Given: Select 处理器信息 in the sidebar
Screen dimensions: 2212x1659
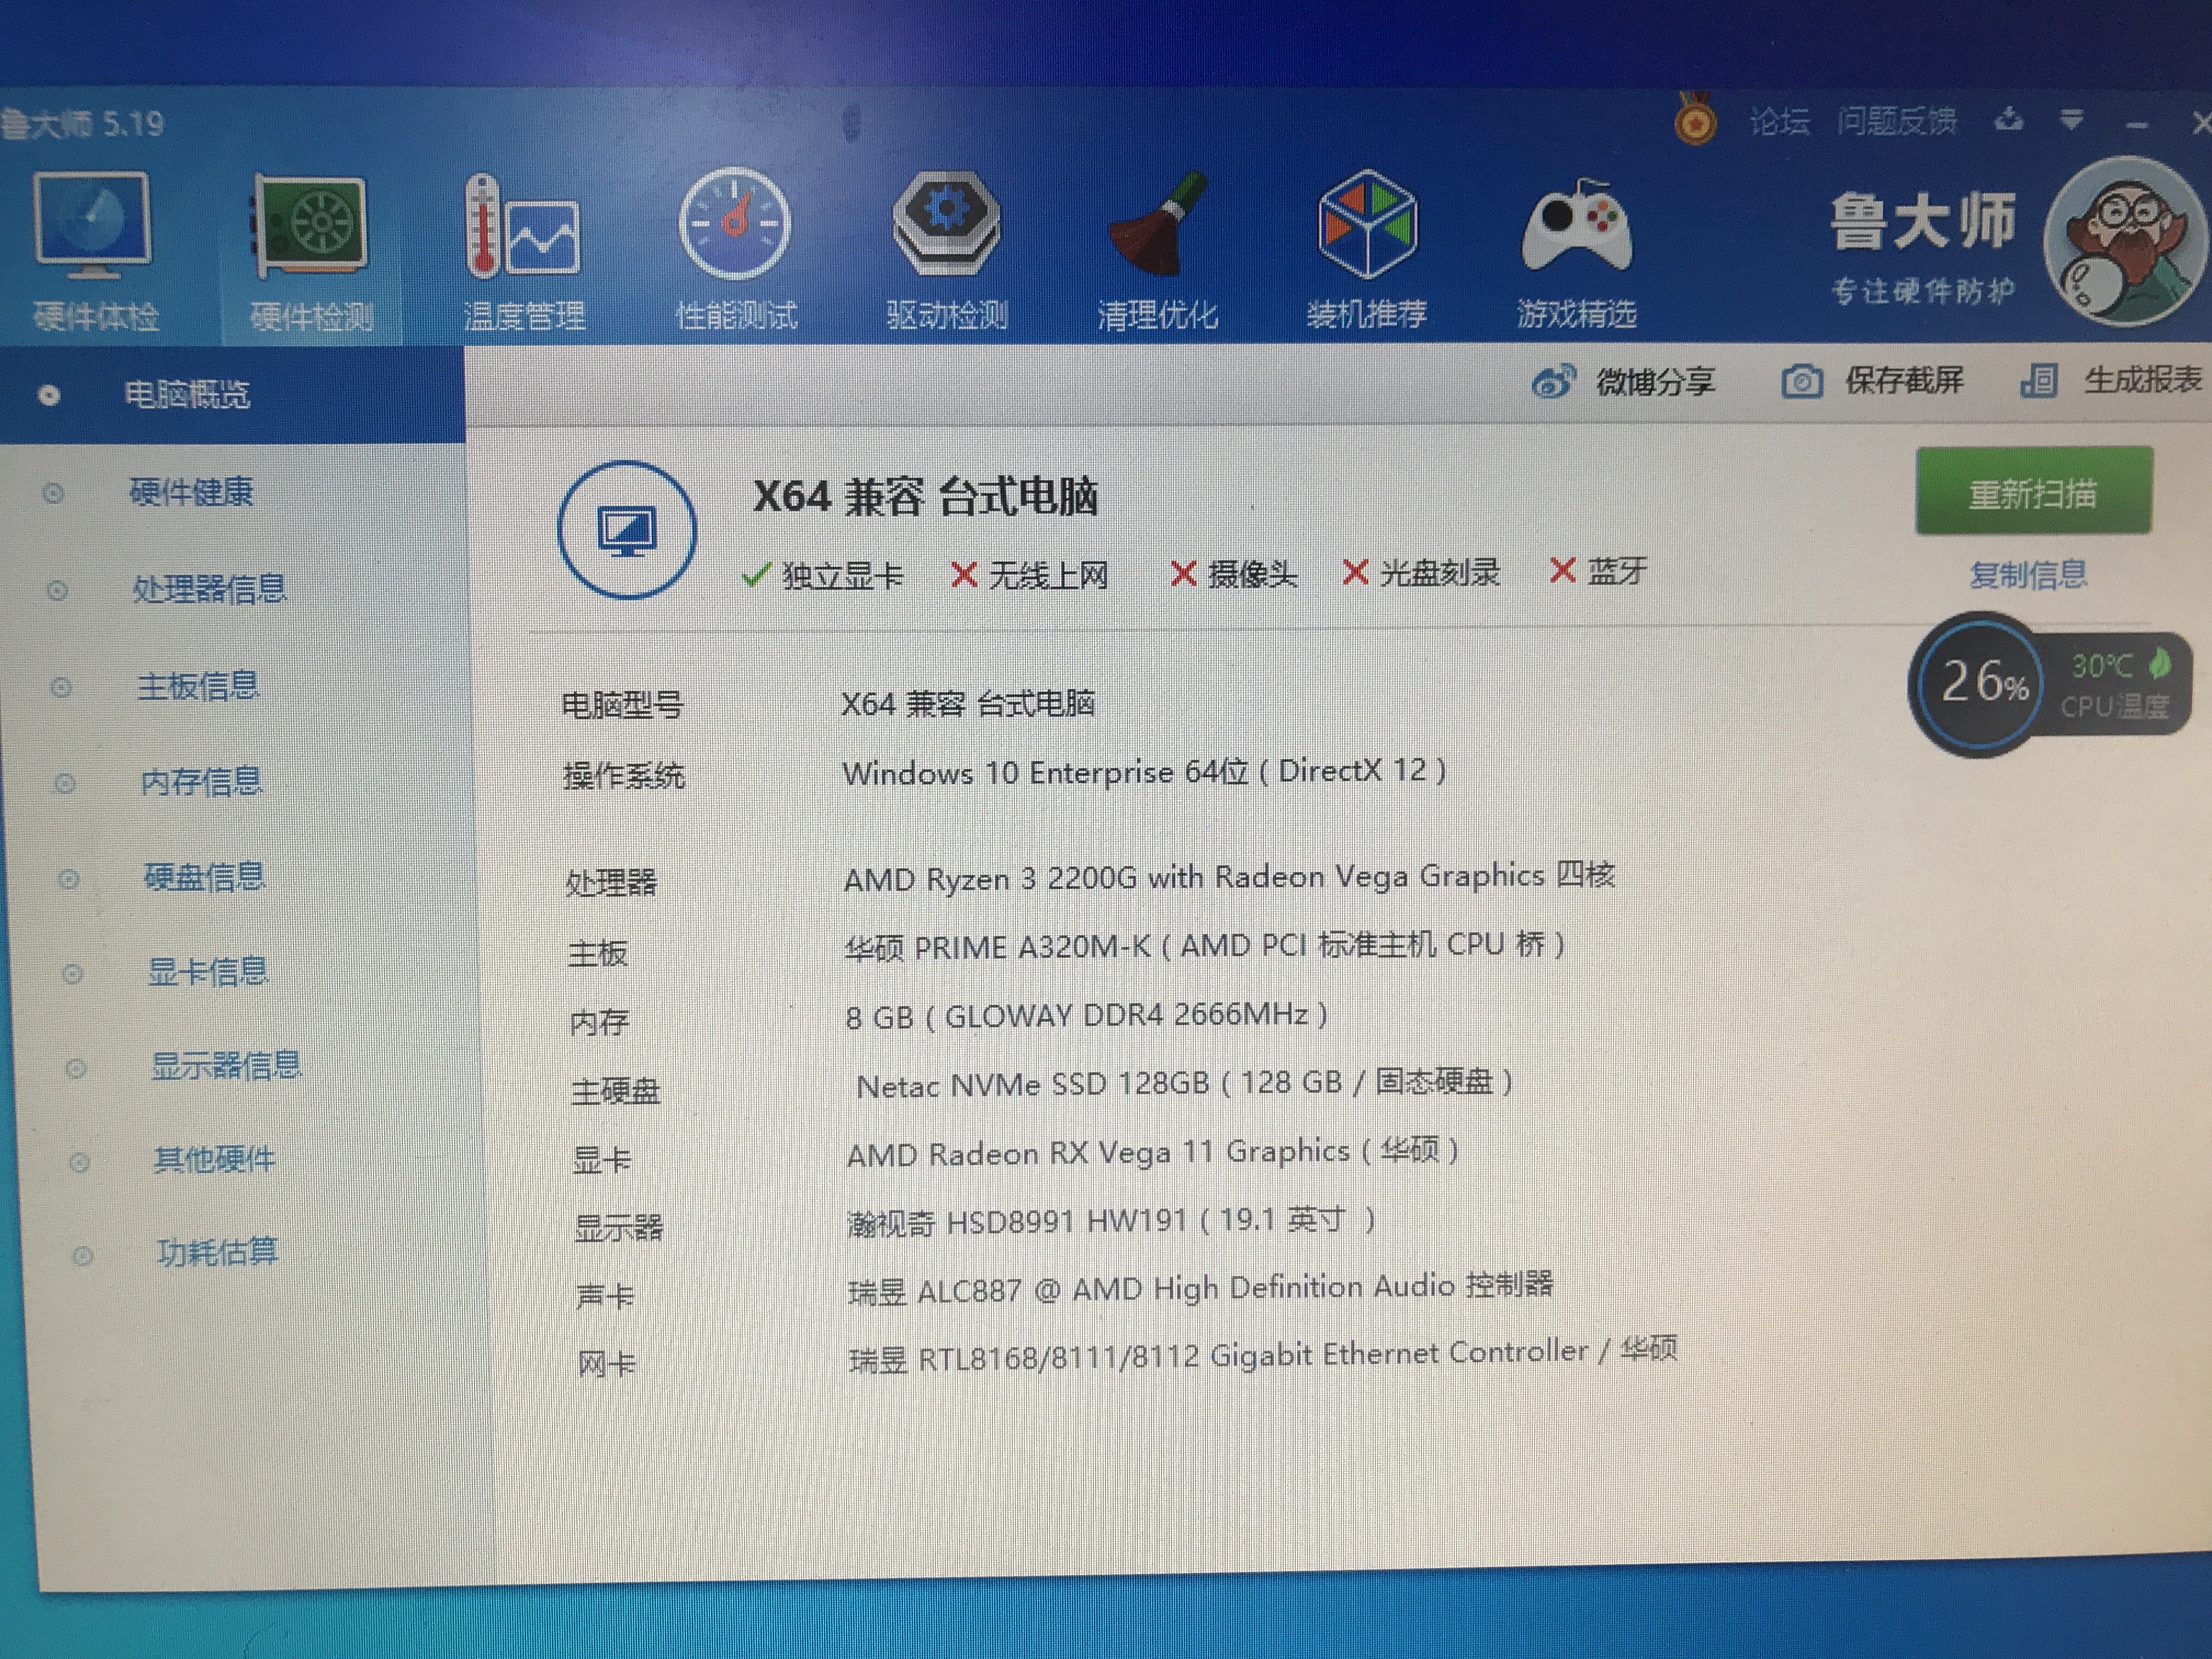Looking at the screenshot, I should pyautogui.click(x=209, y=588).
